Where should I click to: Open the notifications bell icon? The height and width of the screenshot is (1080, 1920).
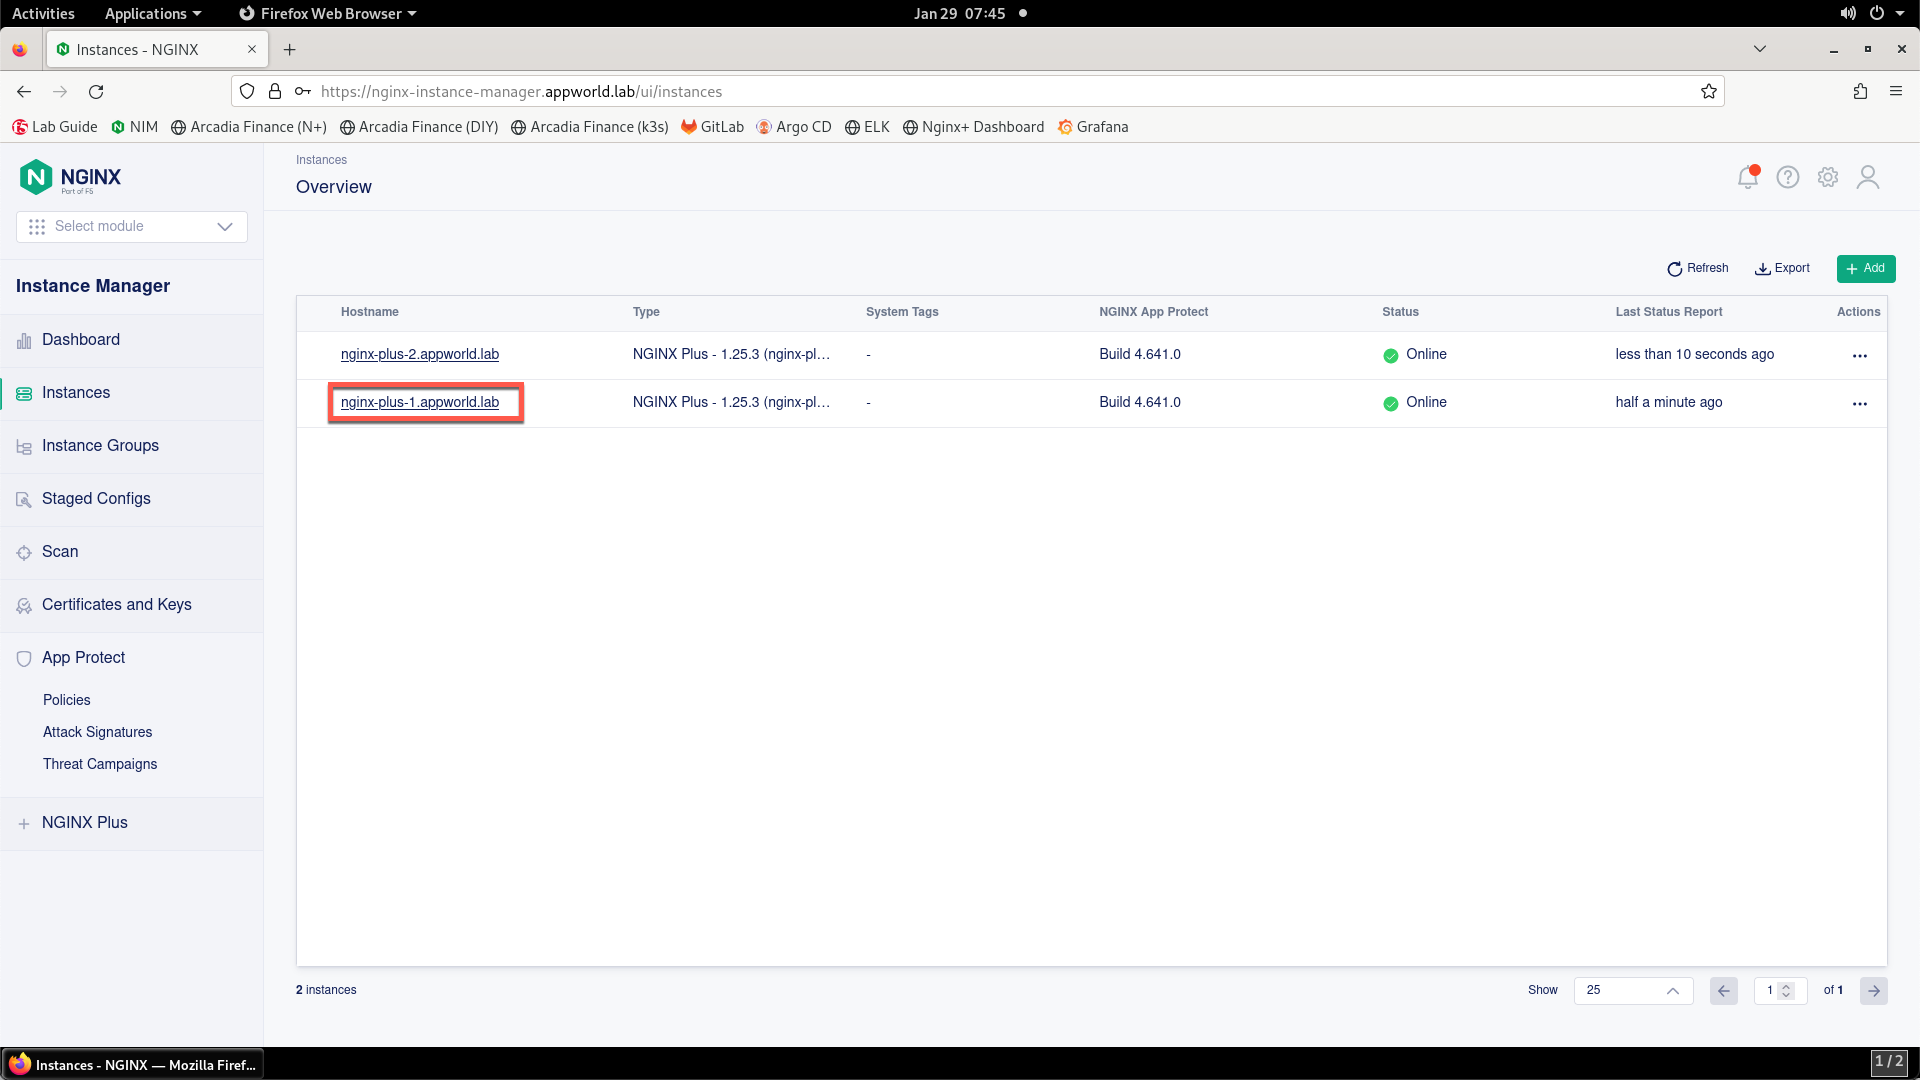click(1748, 177)
